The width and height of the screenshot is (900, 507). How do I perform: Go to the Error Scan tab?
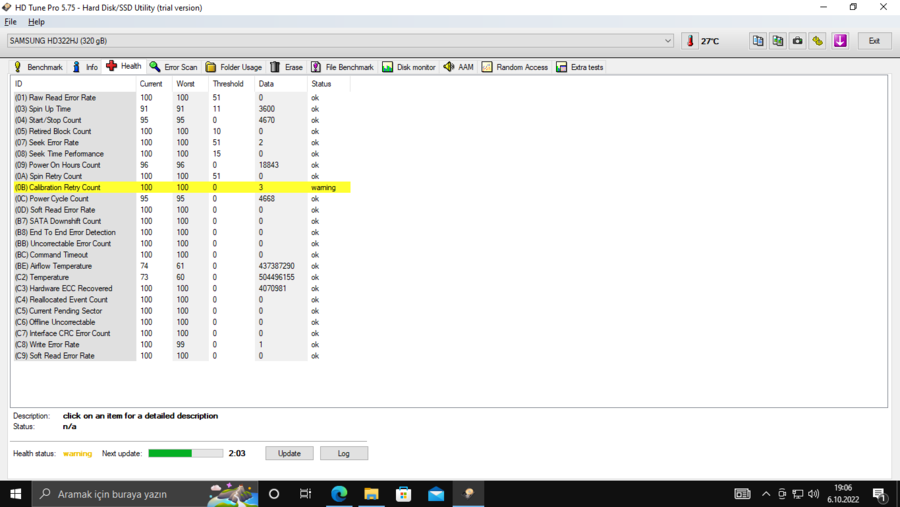pyautogui.click(x=173, y=67)
